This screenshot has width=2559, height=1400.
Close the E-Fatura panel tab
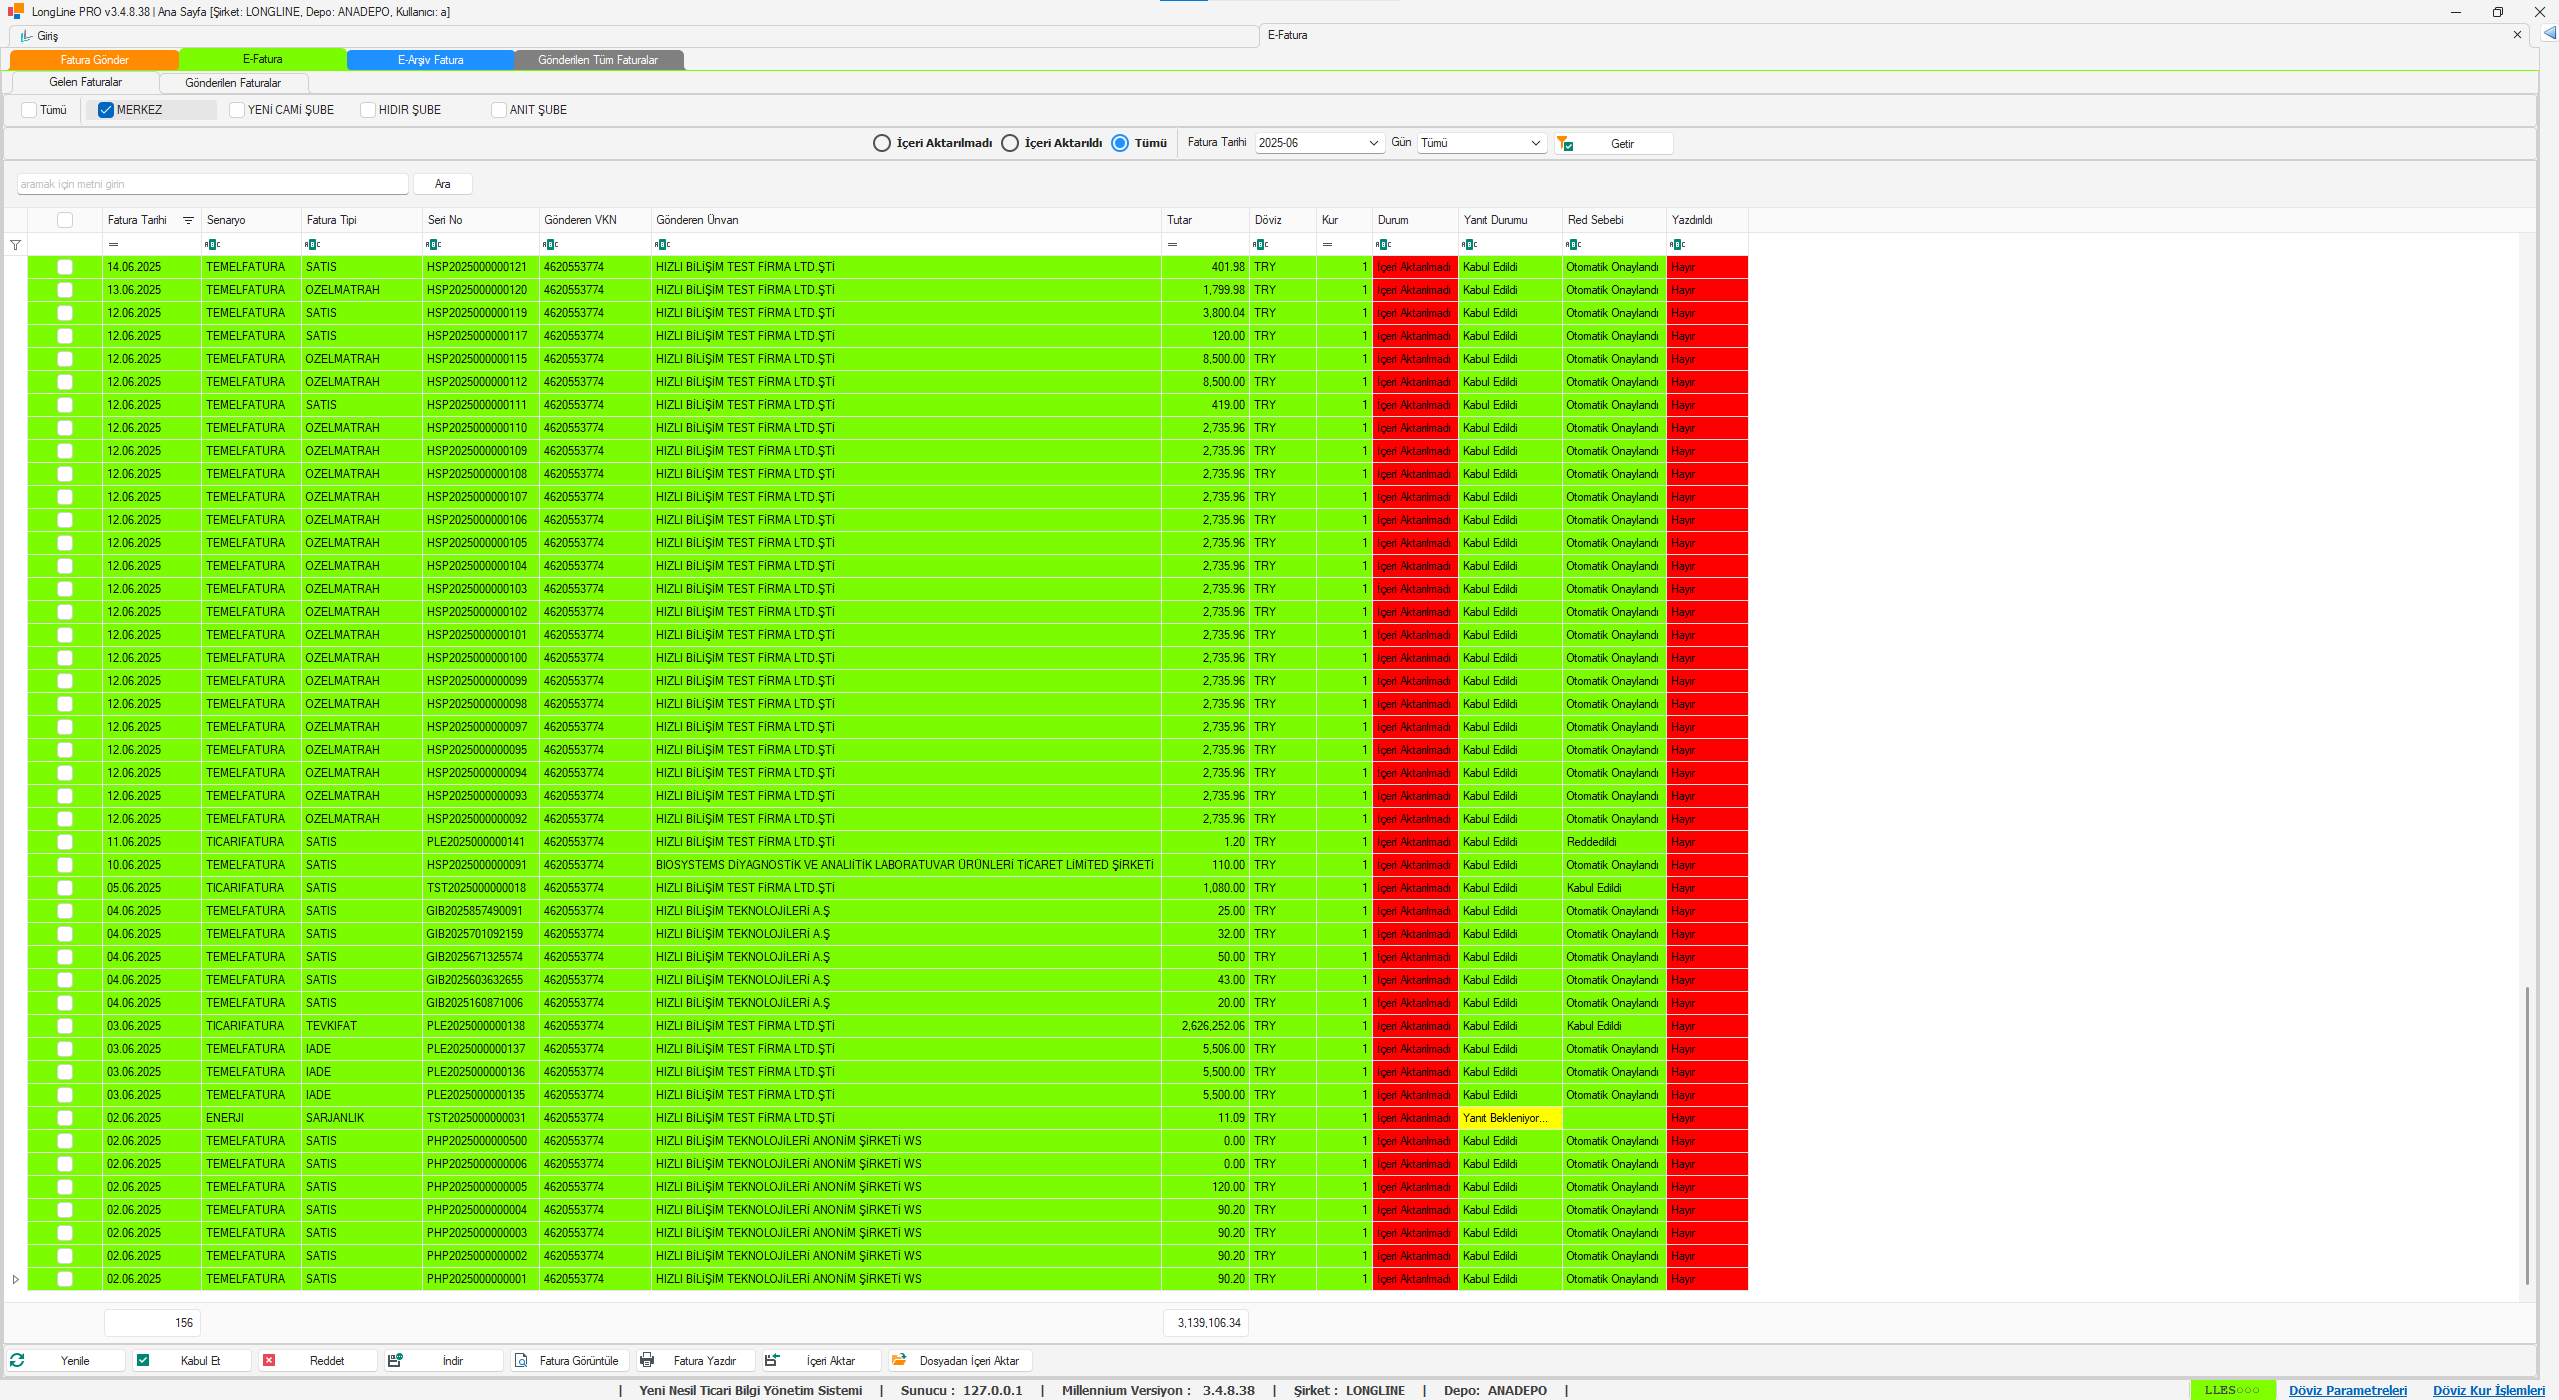[x=2517, y=35]
